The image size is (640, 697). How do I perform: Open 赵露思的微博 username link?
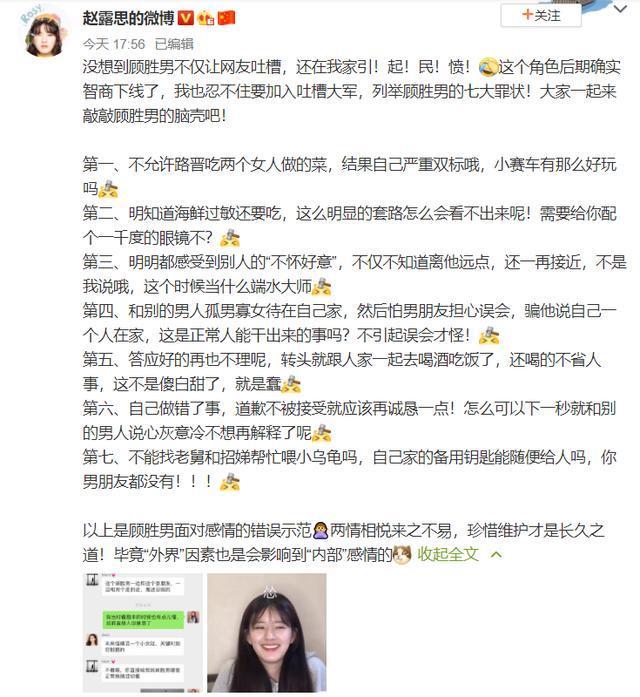tap(128, 18)
